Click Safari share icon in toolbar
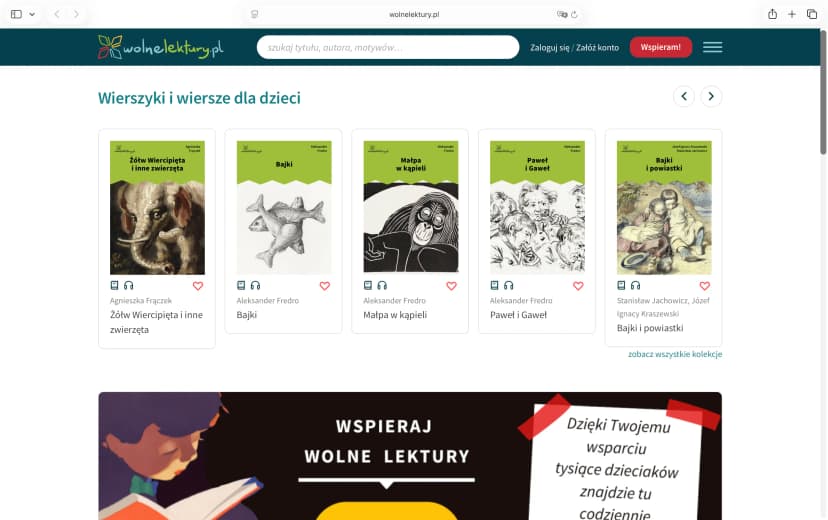Viewport: 828px width, 520px height. coord(772,14)
